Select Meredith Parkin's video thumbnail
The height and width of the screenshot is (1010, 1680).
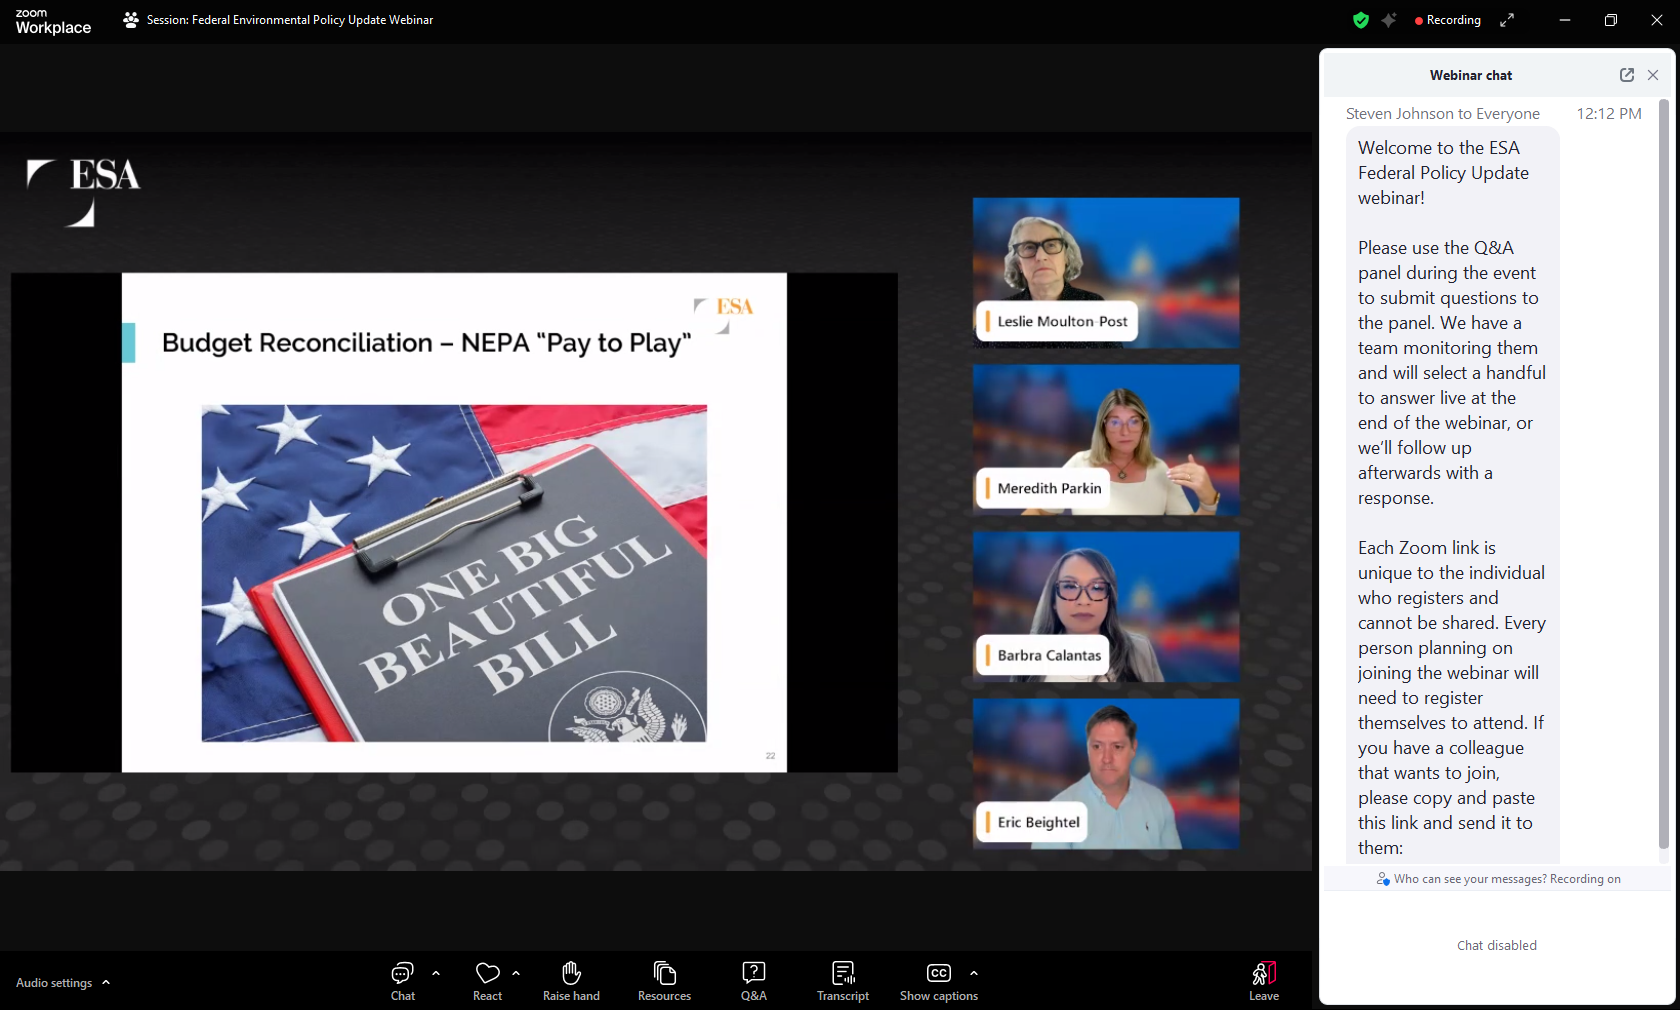click(x=1105, y=440)
